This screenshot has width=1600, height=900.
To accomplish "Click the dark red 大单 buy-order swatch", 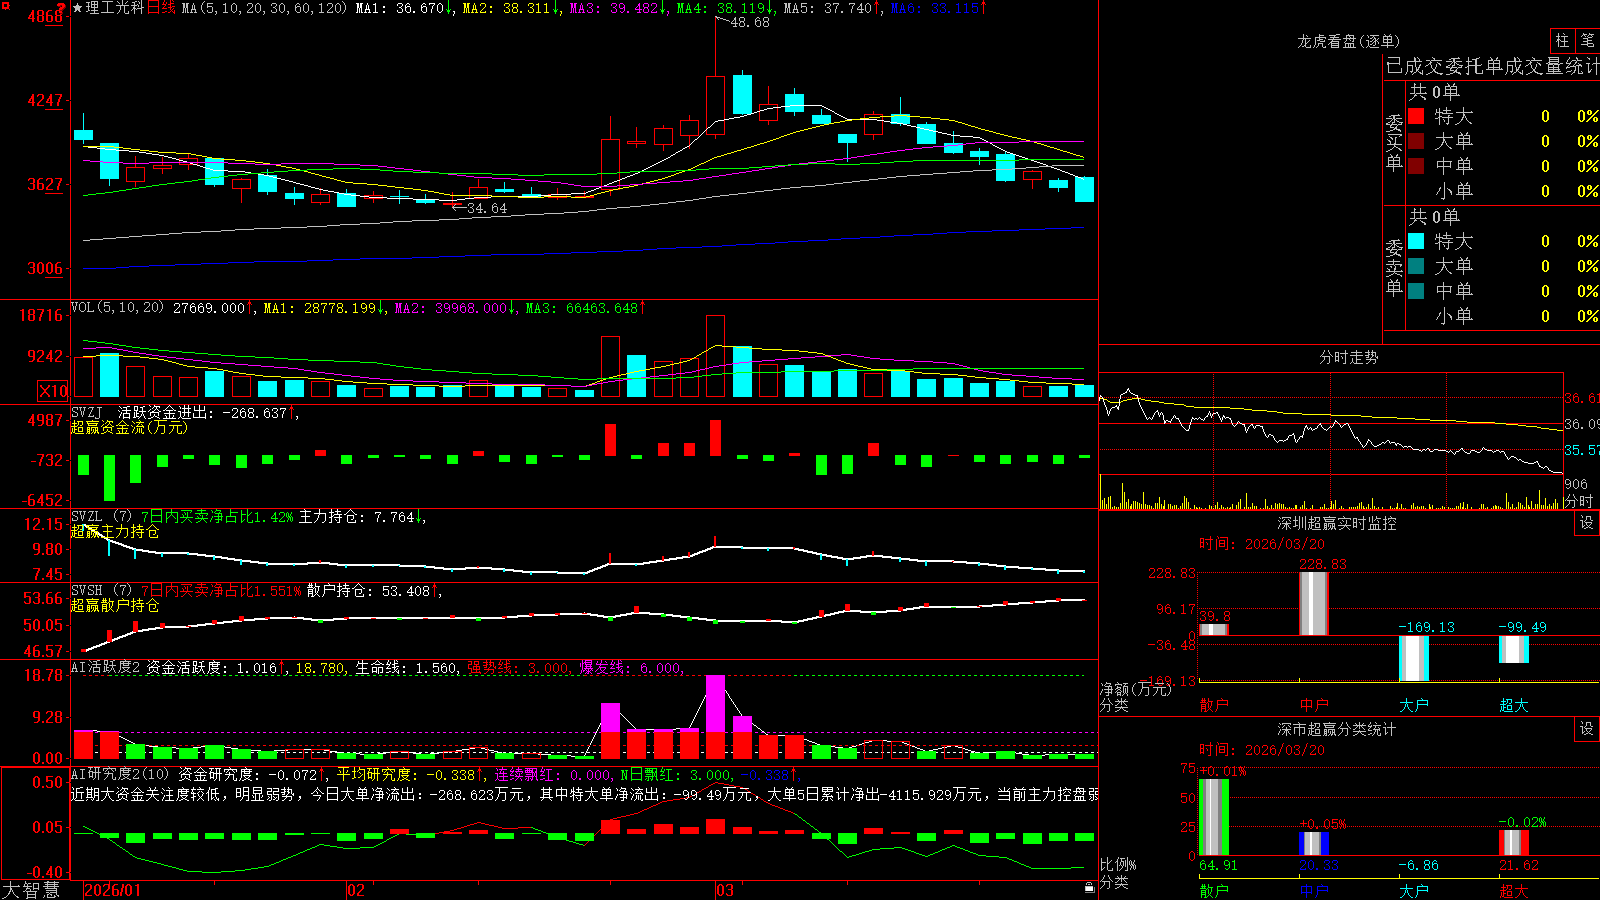I will (1416, 141).
